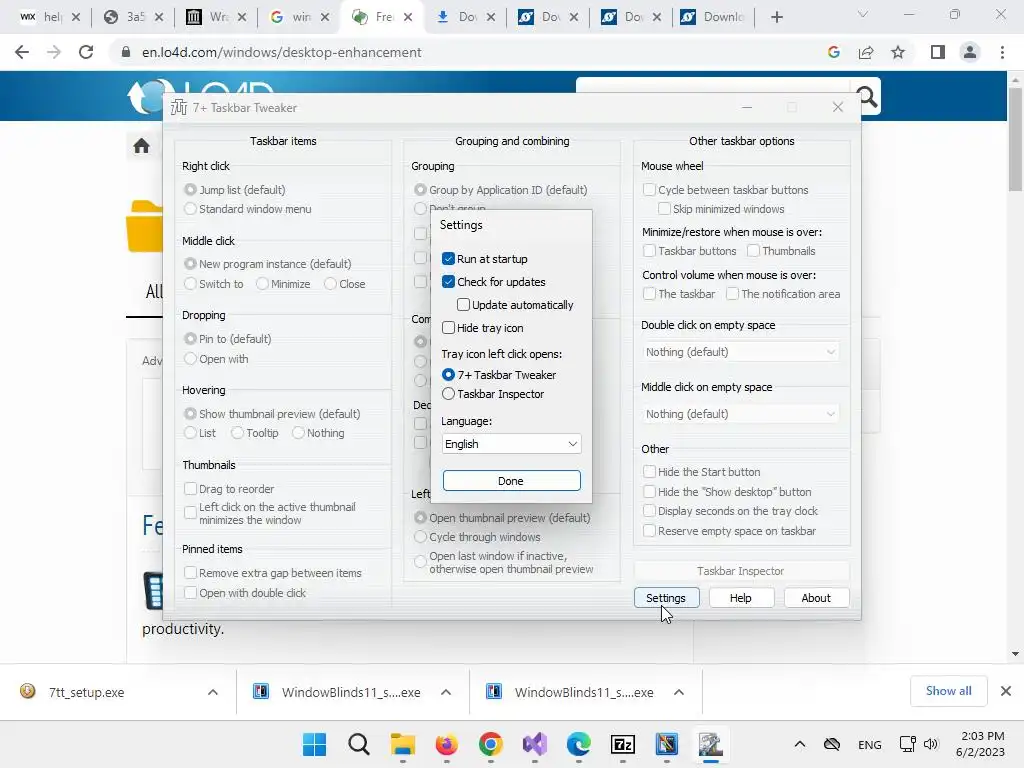This screenshot has height=768, width=1024.
Task: Expand options for second WindowBlinds11 download
Action: [679, 692]
